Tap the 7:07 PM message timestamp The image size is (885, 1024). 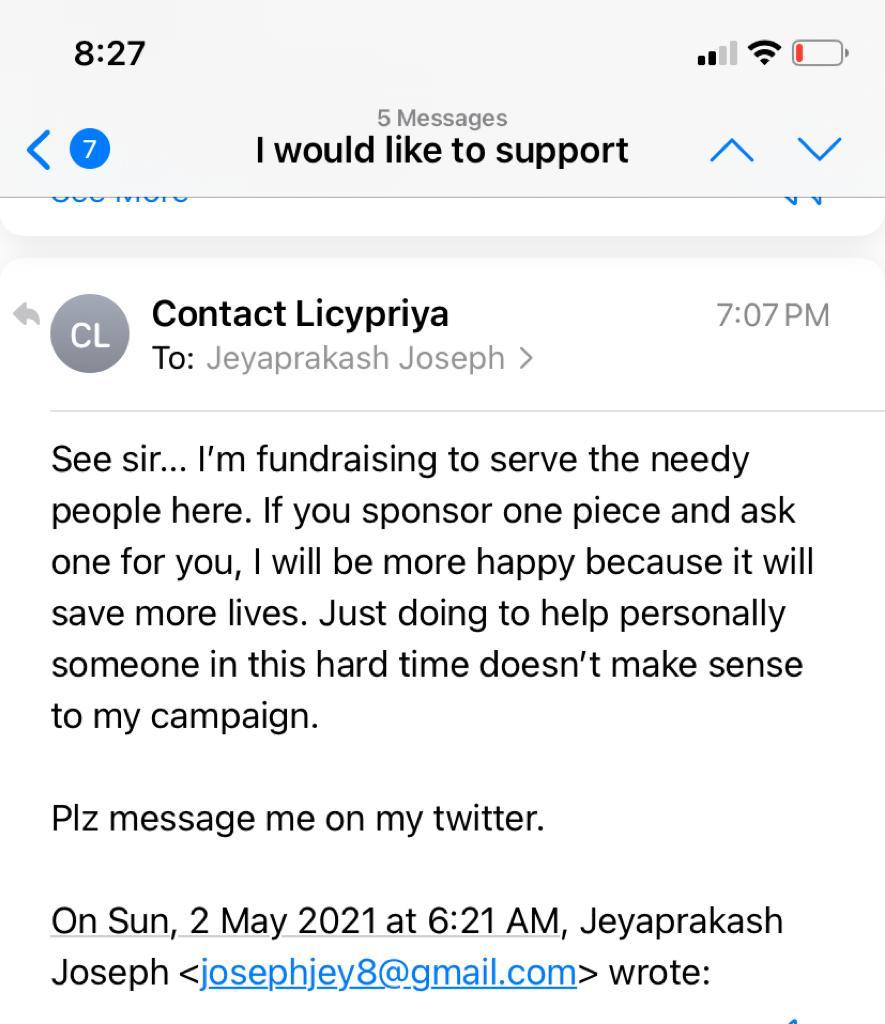point(773,315)
